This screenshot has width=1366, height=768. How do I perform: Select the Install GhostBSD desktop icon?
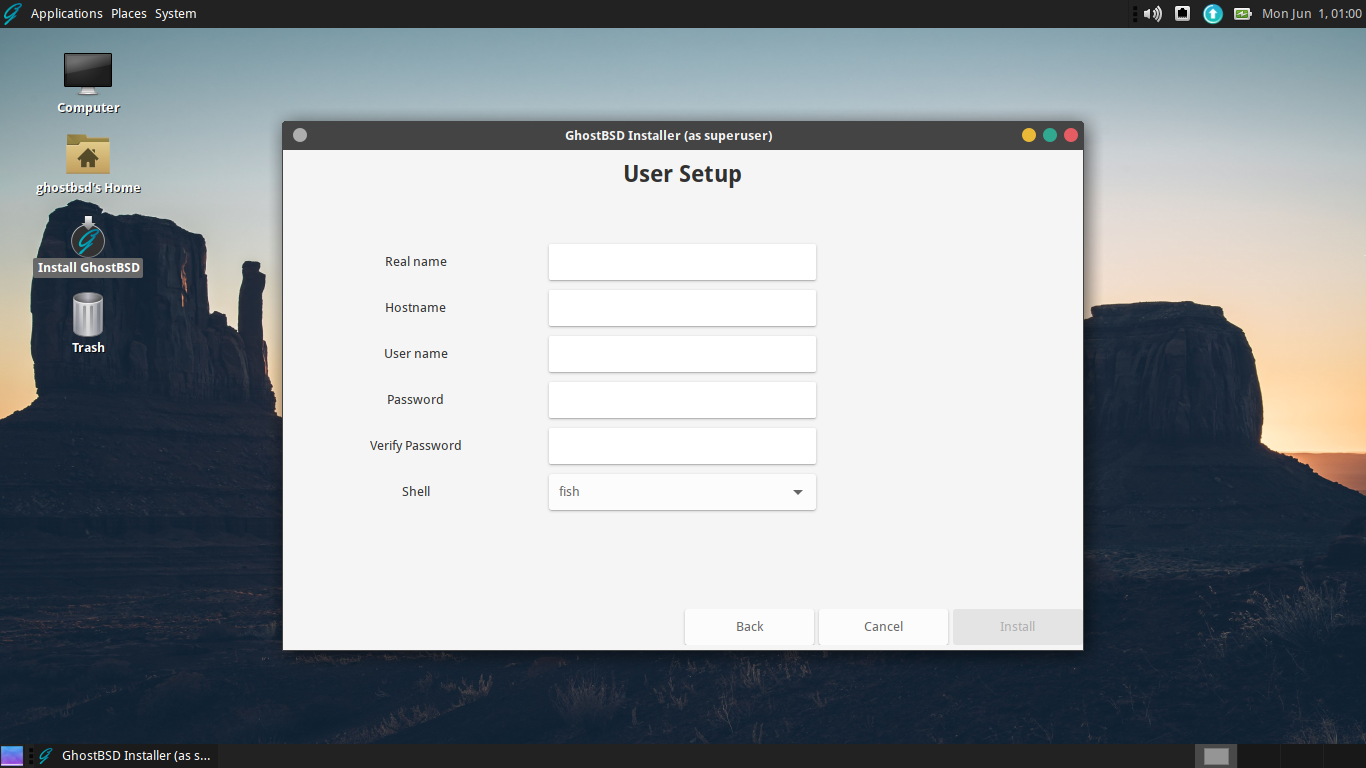coord(88,248)
